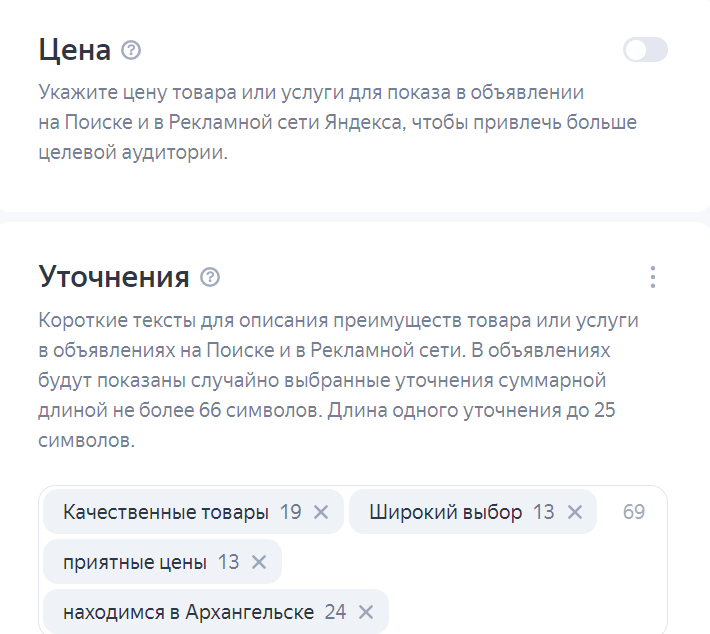Delete the 'находимся в Архангельске' chip
The height and width of the screenshot is (634, 710).
pos(366,612)
